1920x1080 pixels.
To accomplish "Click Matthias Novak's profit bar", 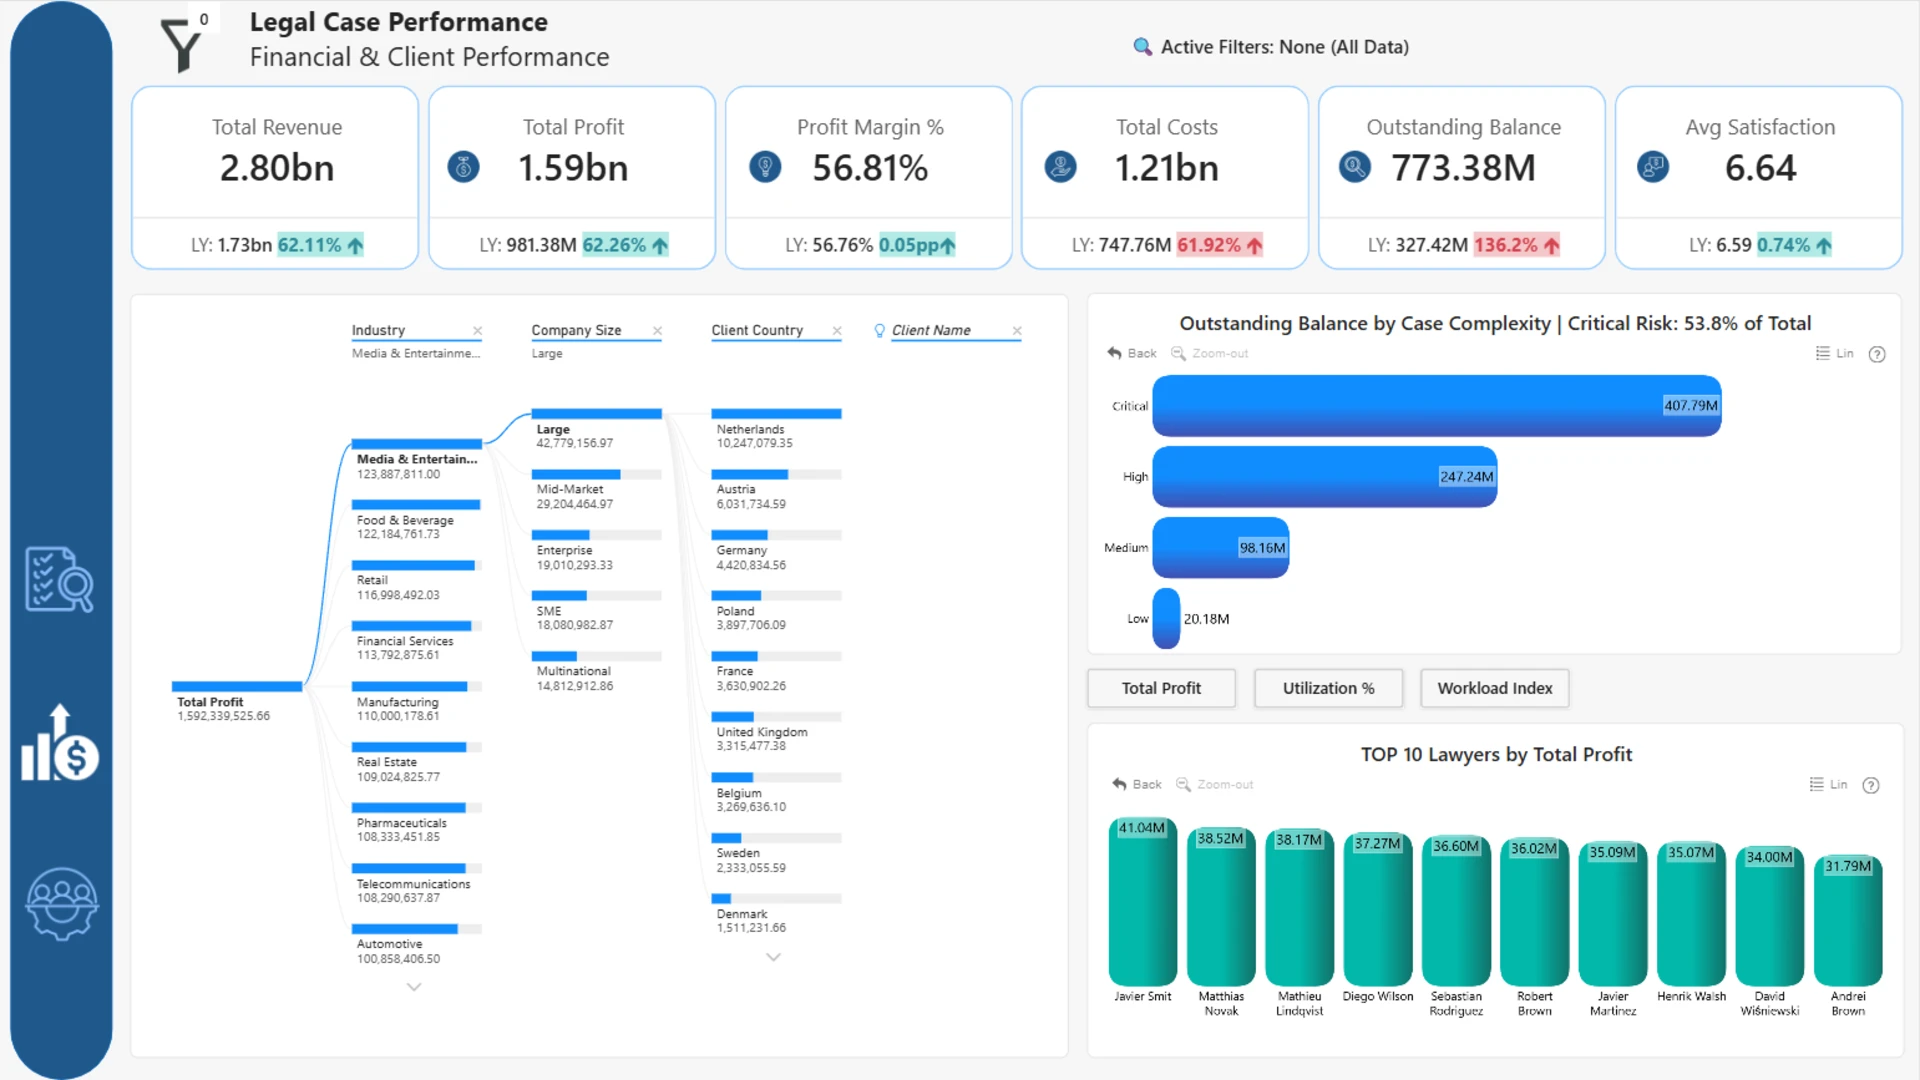I will click(1221, 907).
